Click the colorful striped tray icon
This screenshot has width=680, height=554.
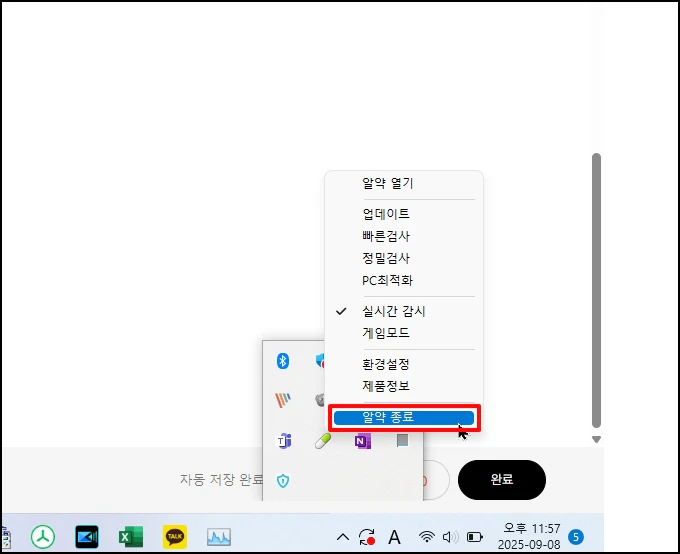pos(283,400)
